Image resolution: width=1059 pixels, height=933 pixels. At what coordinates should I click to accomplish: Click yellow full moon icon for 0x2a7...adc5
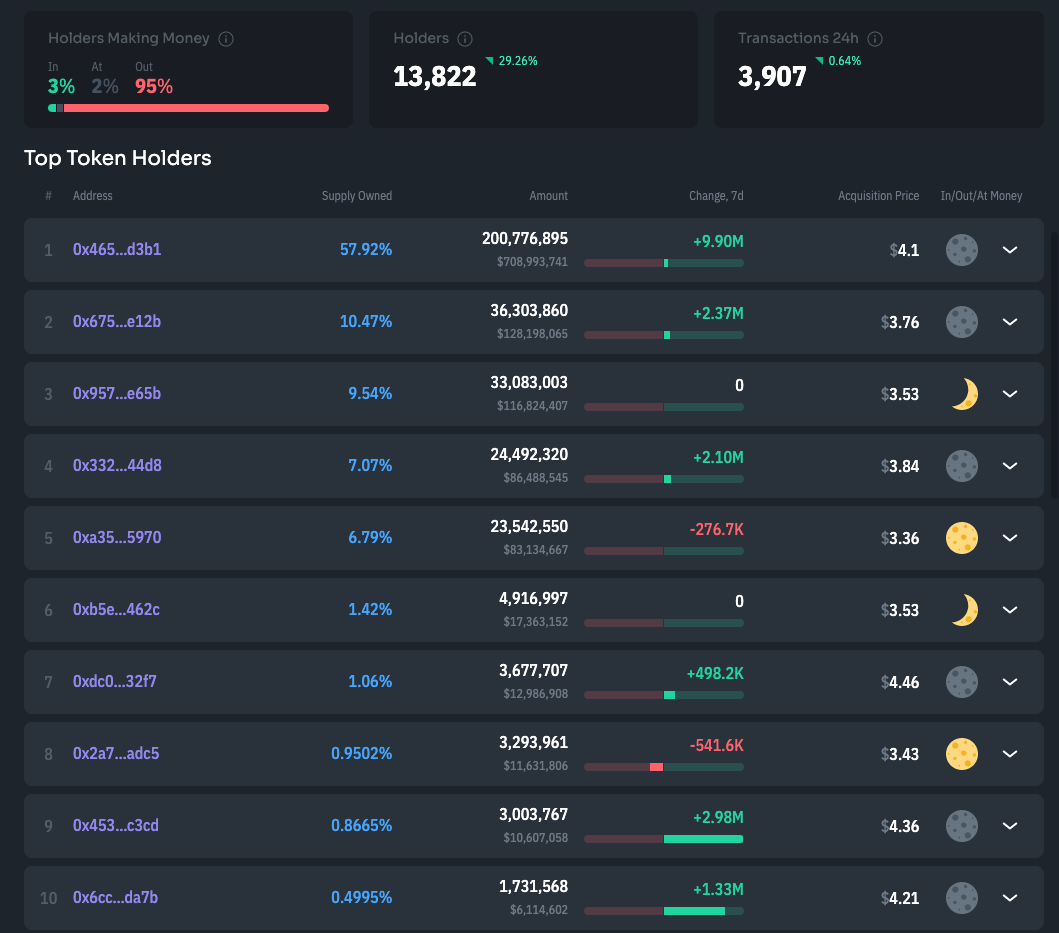[962, 754]
